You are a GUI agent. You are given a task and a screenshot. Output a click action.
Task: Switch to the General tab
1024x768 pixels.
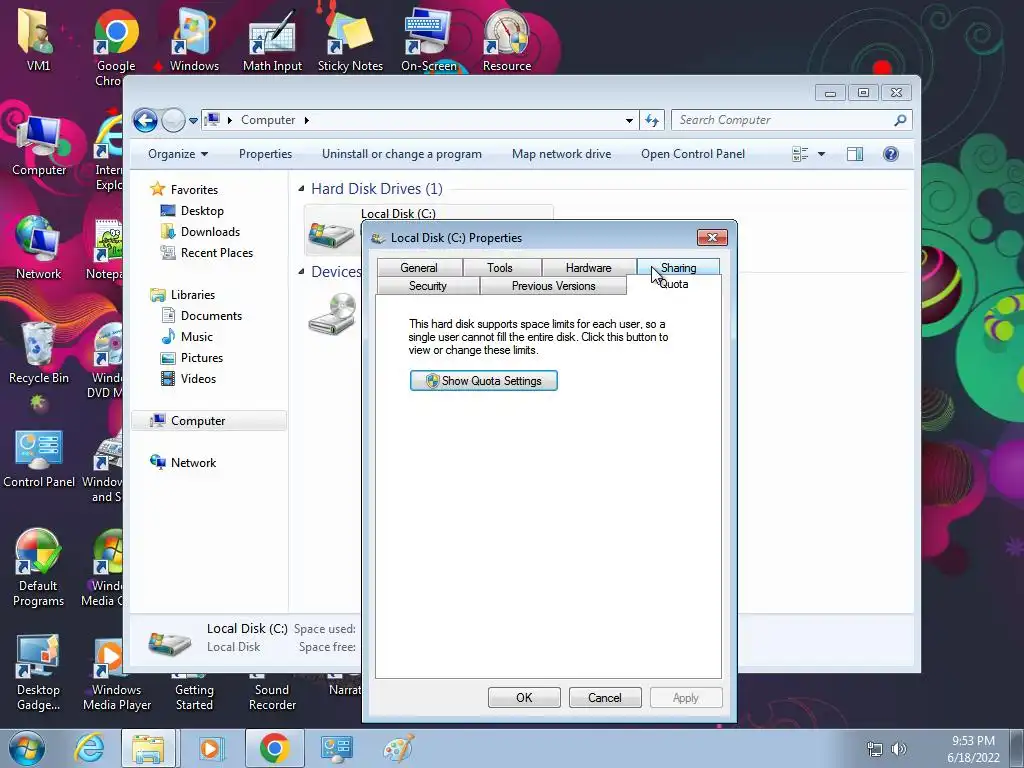pyautogui.click(x=419, y=268)
